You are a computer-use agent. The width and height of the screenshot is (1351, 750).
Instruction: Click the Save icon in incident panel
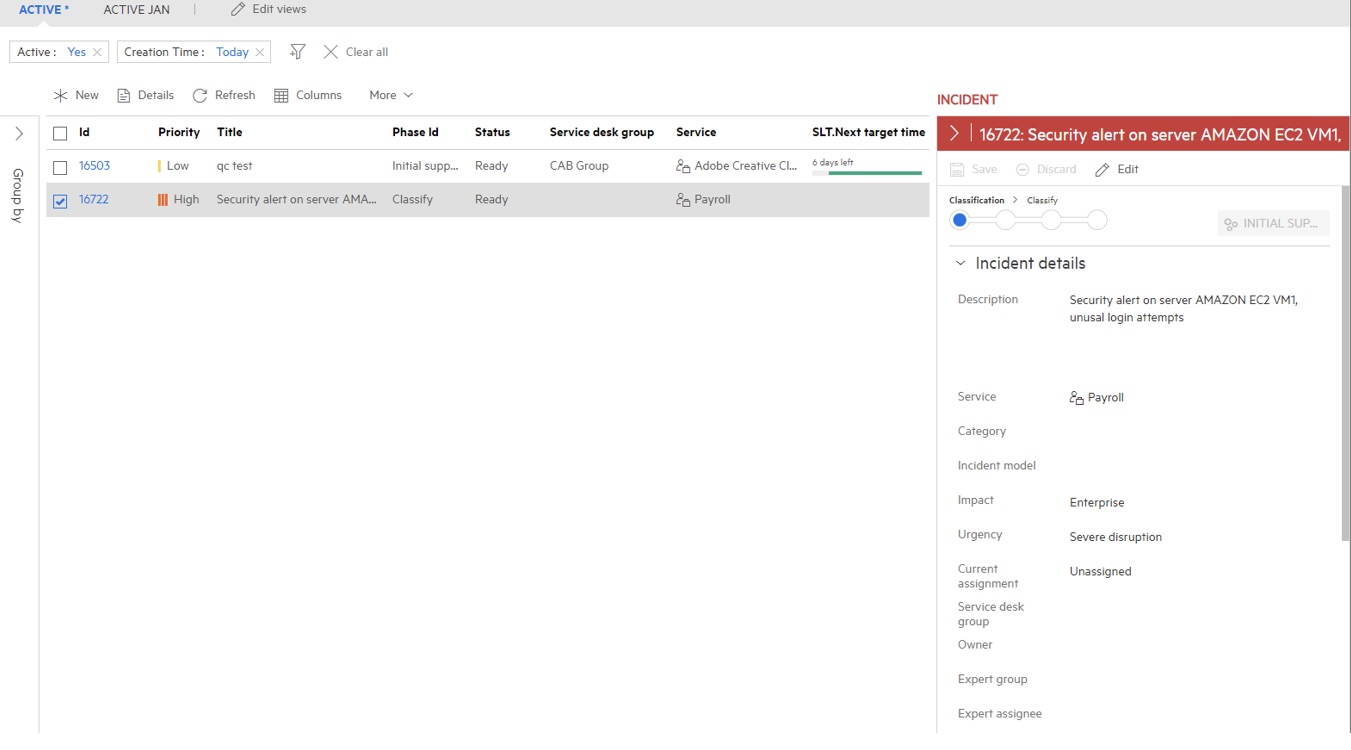click(957, 169)
